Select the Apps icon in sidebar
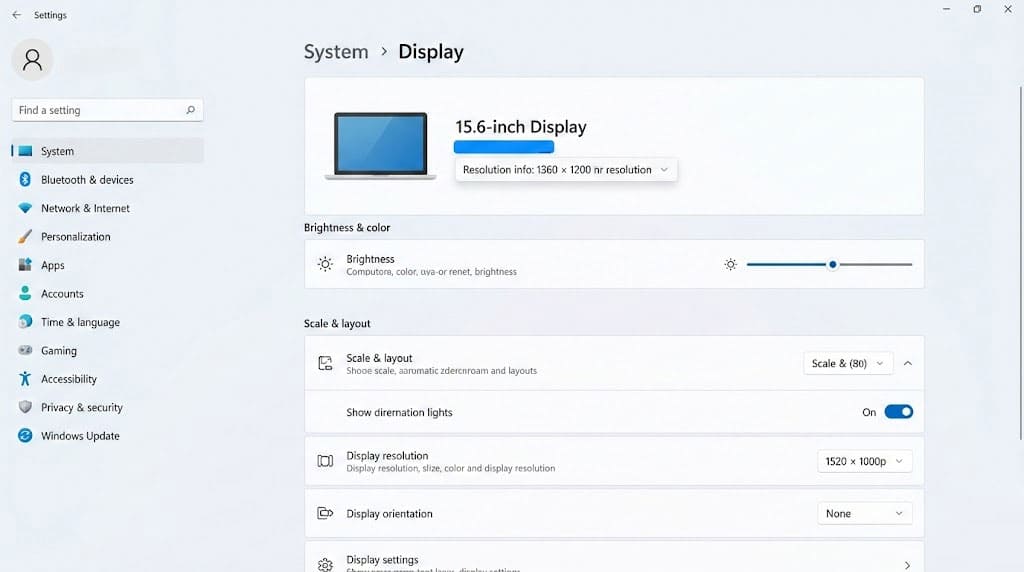 coord(25,265)
